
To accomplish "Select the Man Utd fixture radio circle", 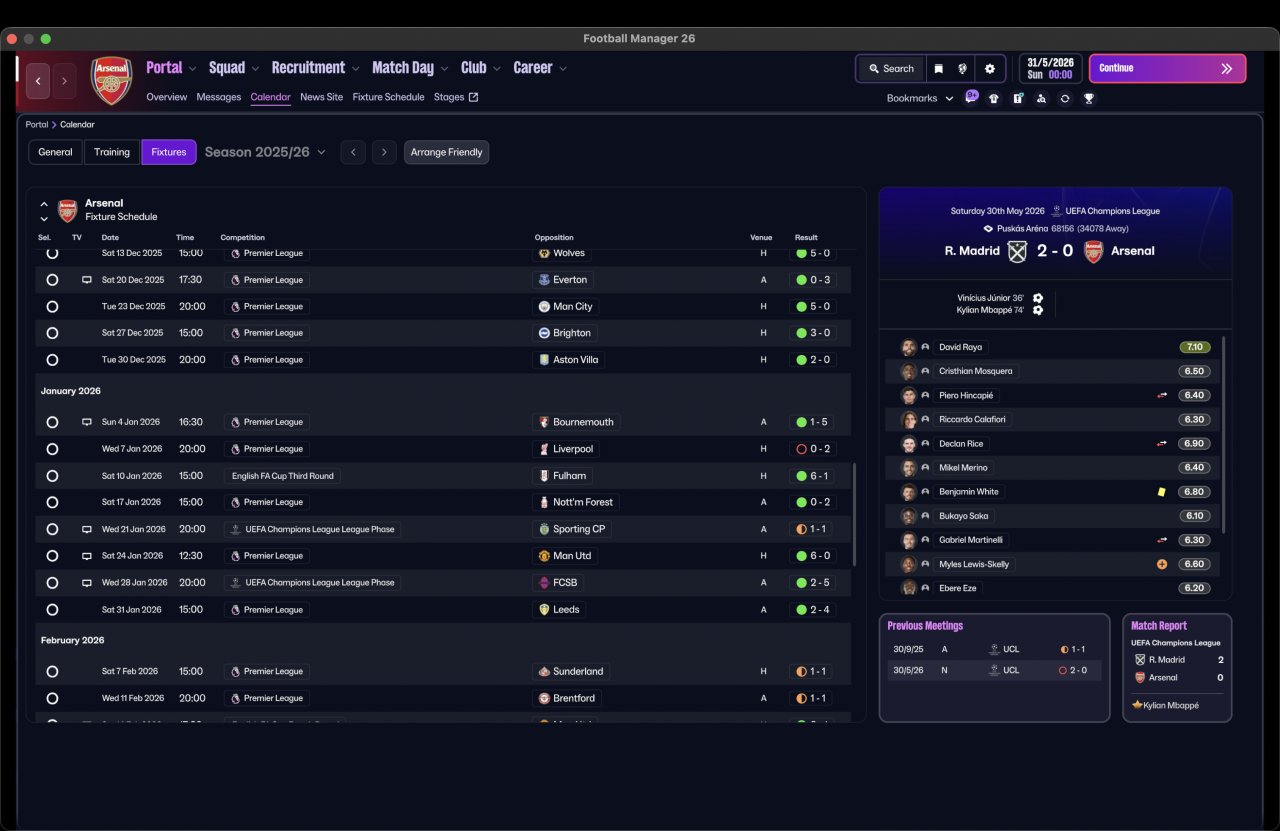I will point(52,556).
